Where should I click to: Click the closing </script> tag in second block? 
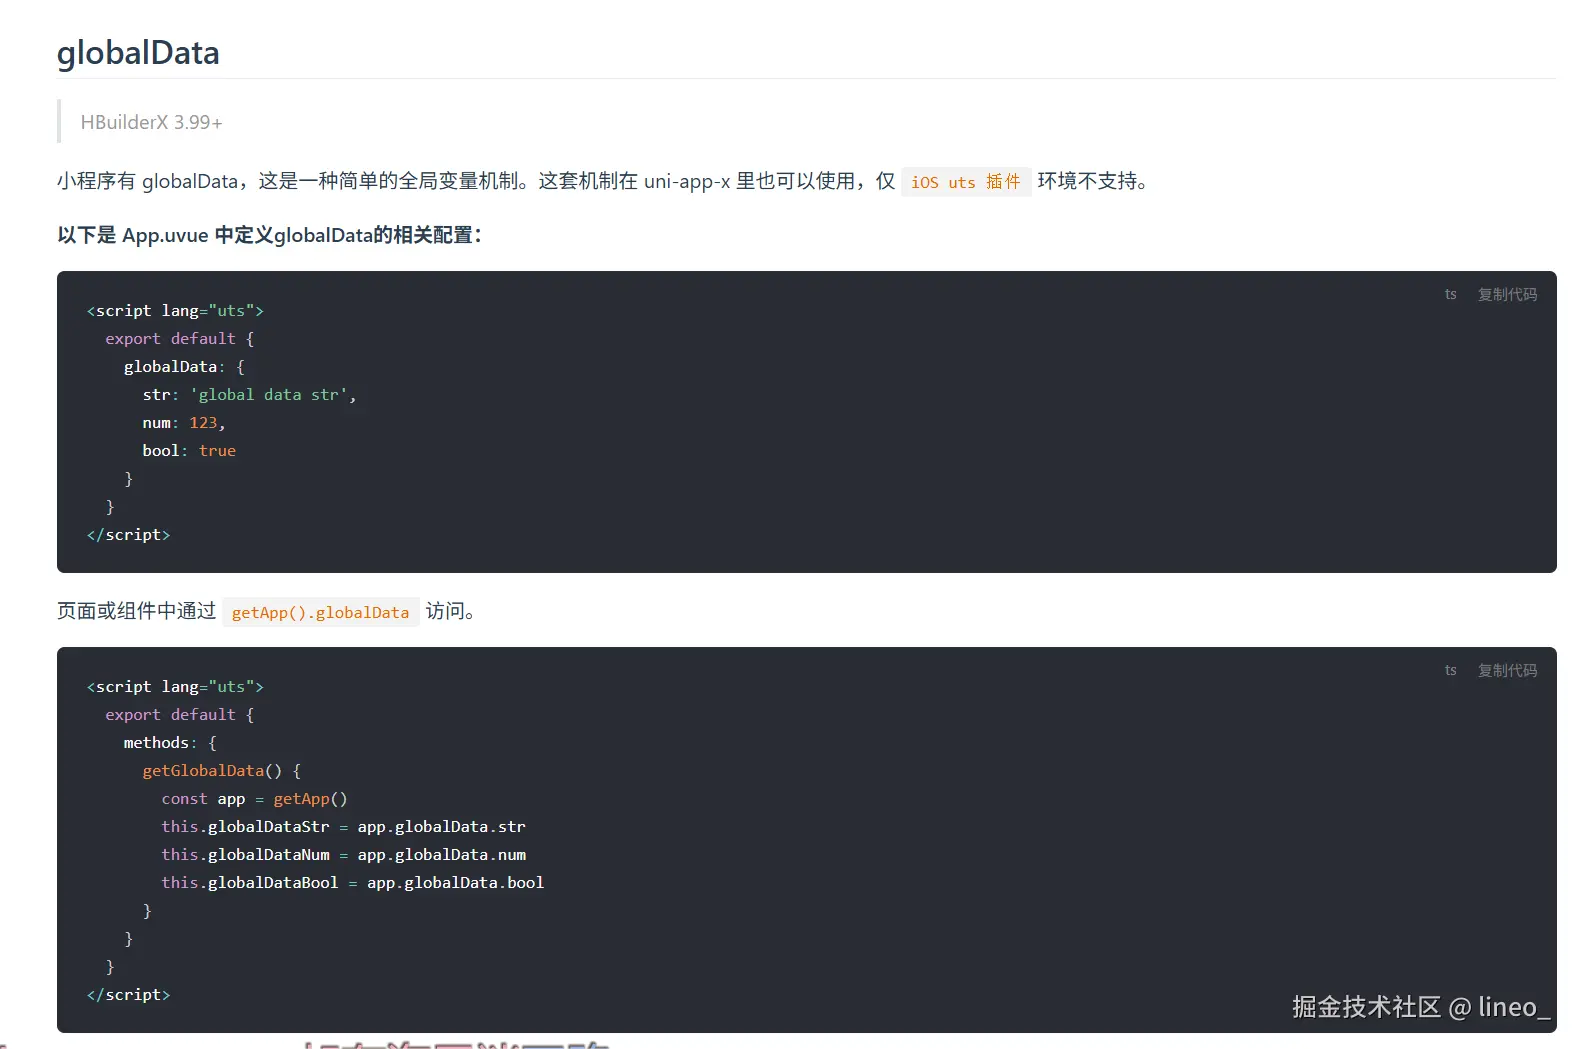pos(128,995)
